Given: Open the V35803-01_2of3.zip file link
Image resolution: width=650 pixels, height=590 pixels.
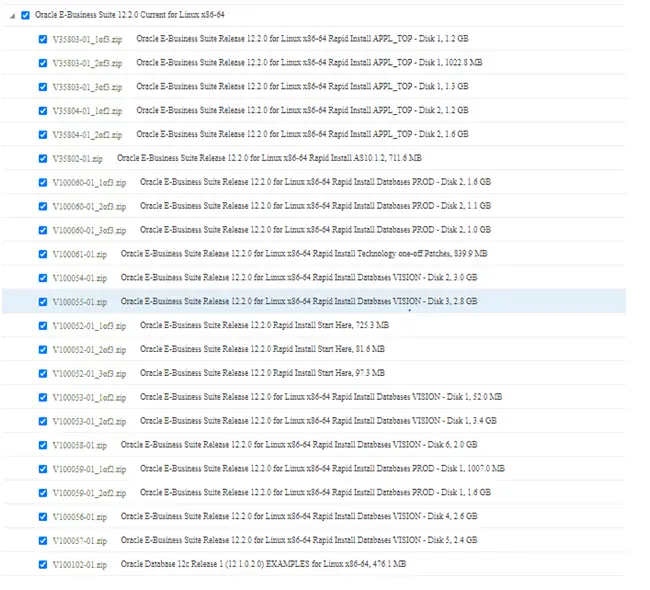Looking at the screenshot, I should 87,63.
